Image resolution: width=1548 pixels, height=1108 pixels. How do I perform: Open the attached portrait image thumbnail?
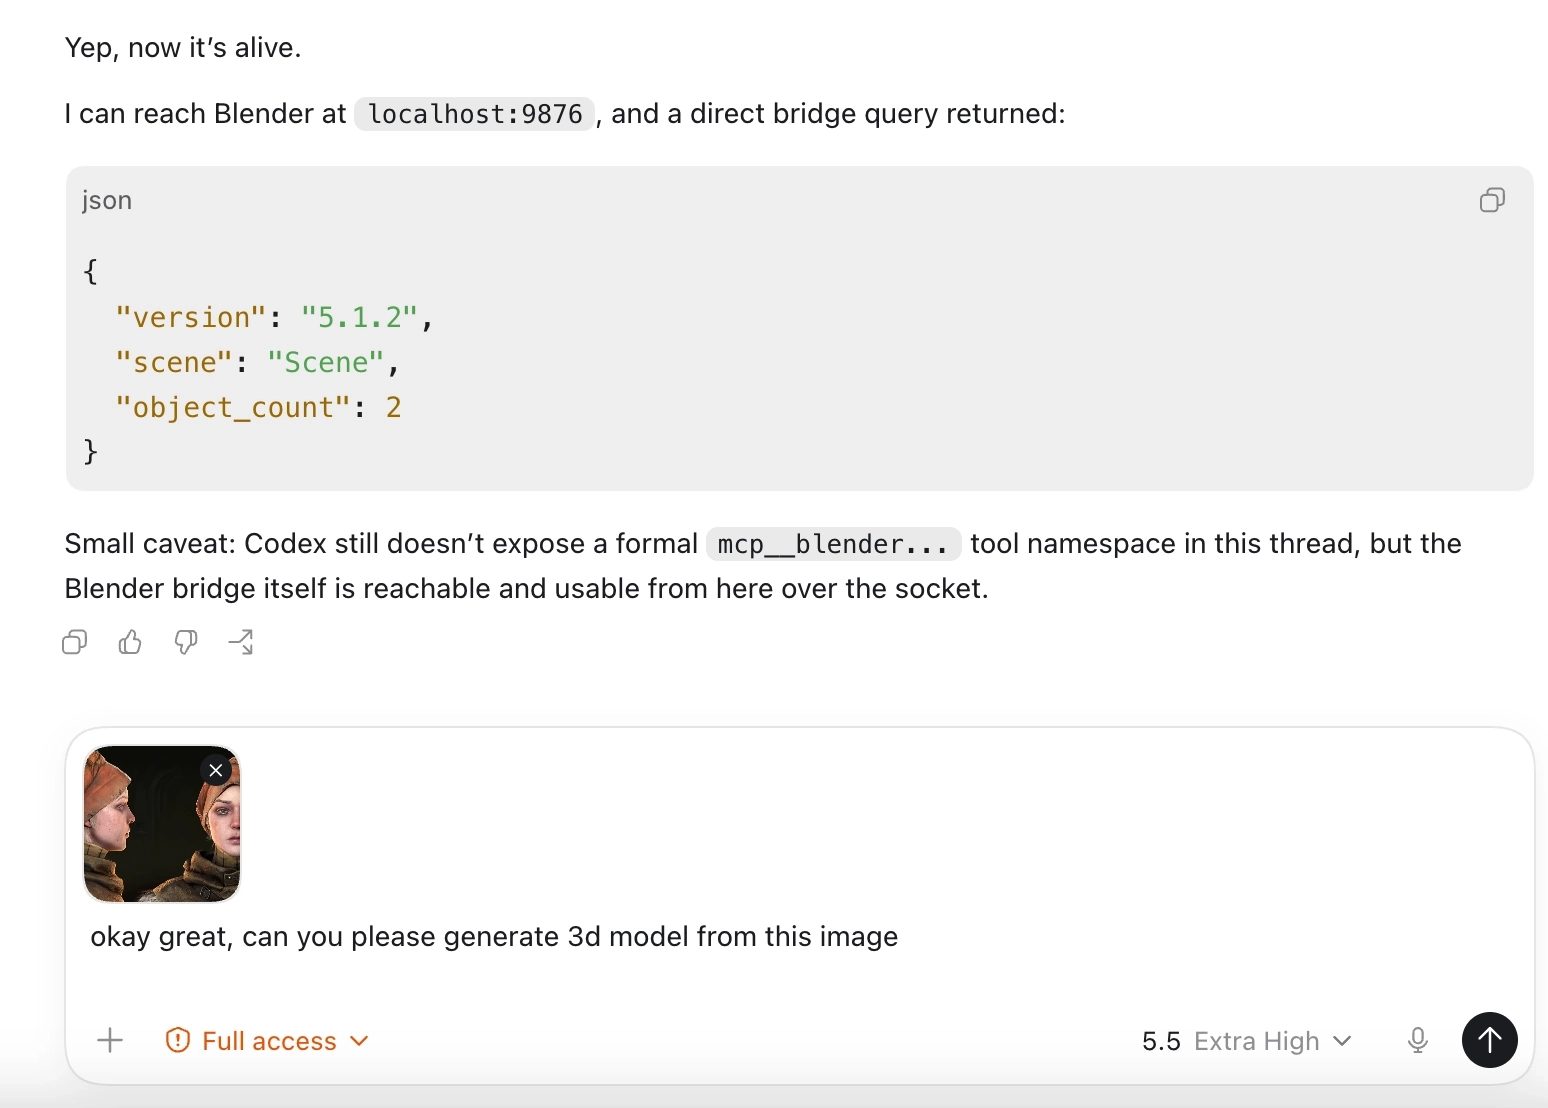pos(162,824)
